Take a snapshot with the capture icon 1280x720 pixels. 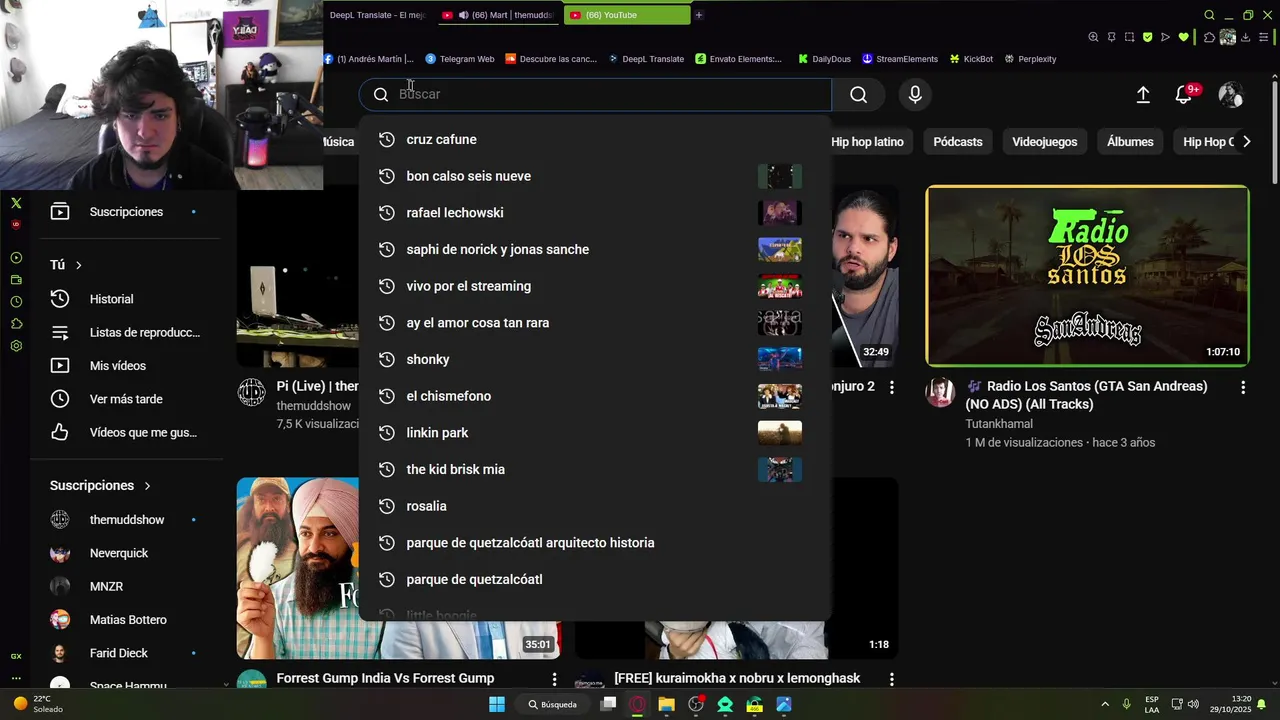(1129, 37)
